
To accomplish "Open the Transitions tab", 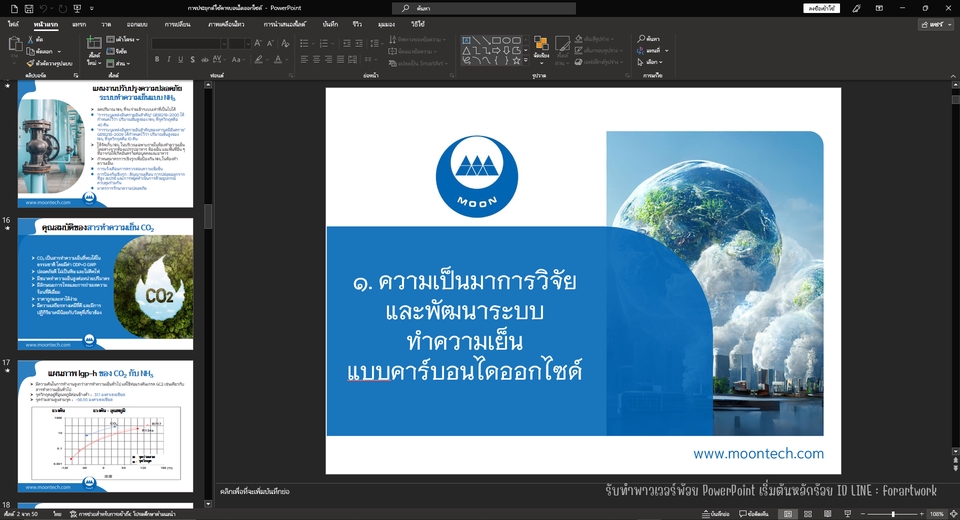I will point(178,24).
